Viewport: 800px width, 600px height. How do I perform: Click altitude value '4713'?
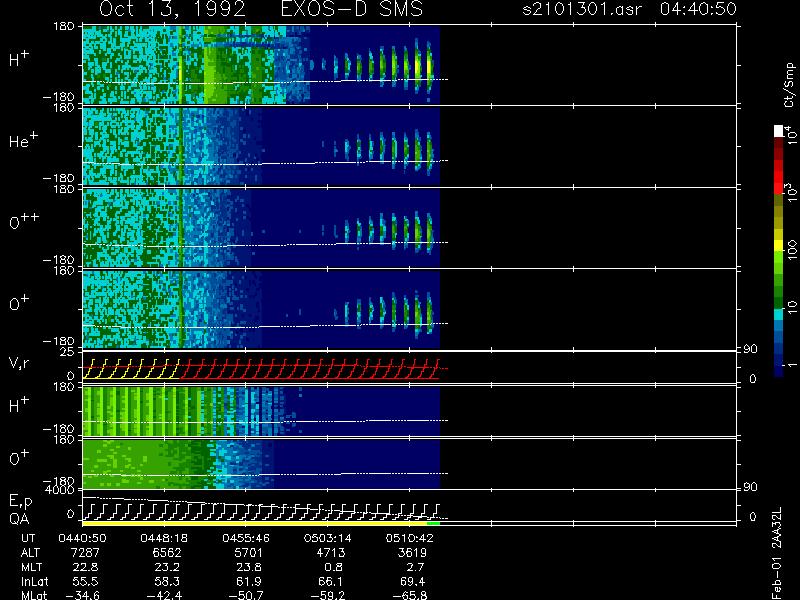[331, 553]
